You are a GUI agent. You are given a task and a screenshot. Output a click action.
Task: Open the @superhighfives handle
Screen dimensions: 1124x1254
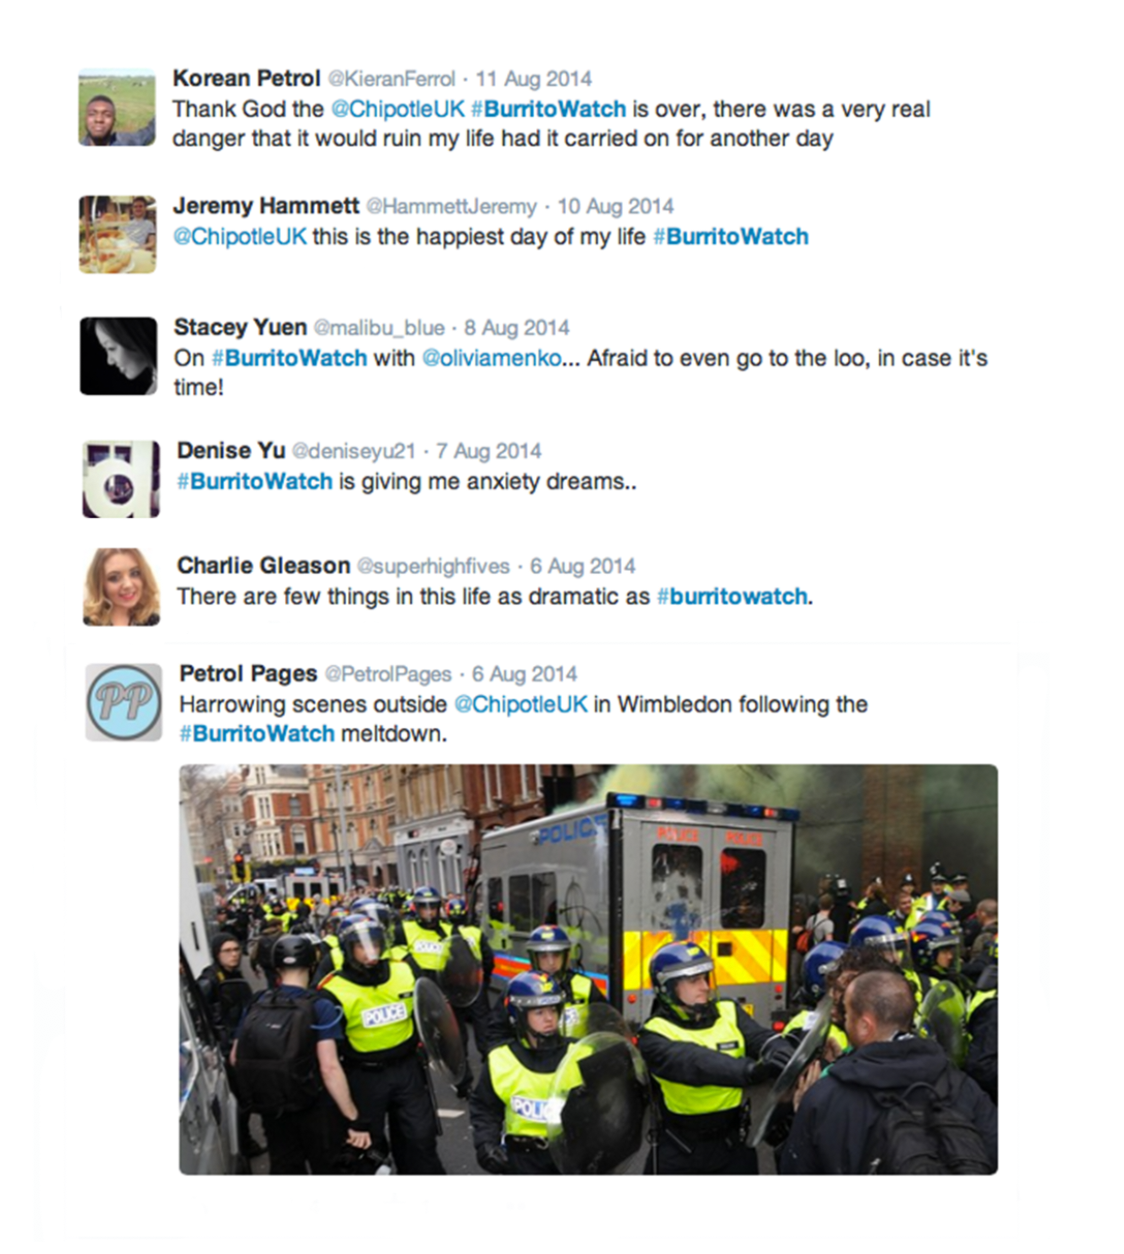point(433,566)
